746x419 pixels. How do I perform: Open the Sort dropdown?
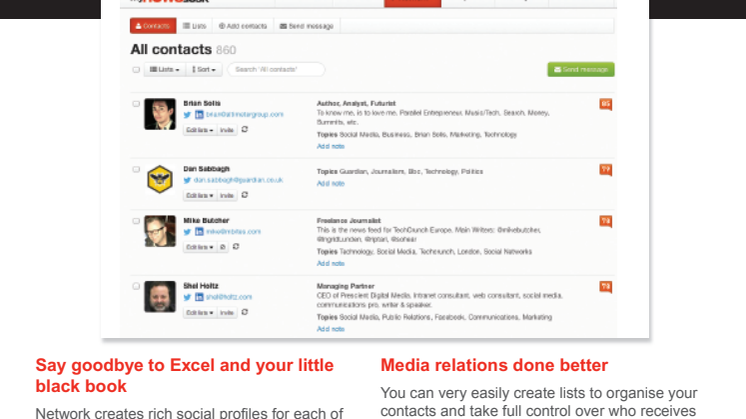coord(204,69)
